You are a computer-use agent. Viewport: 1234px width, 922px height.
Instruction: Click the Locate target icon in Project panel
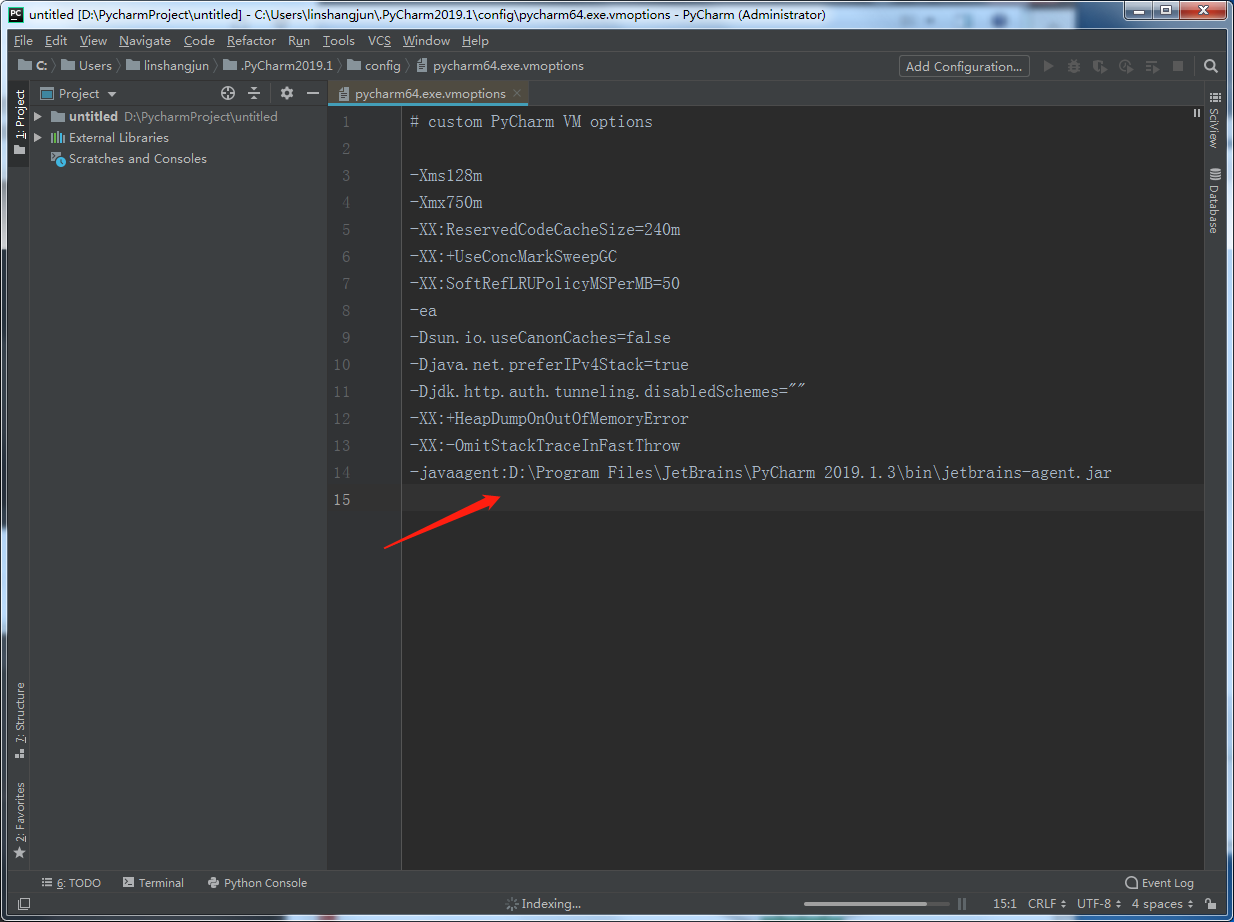pyautogui.click(x=228, y=93)
